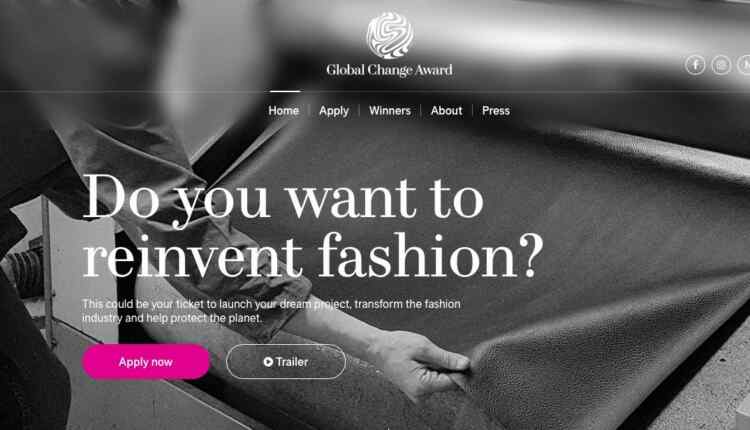Screen dimensions: 750x430
Task: Click the partially visible third social icon
Action: point(744,65)
